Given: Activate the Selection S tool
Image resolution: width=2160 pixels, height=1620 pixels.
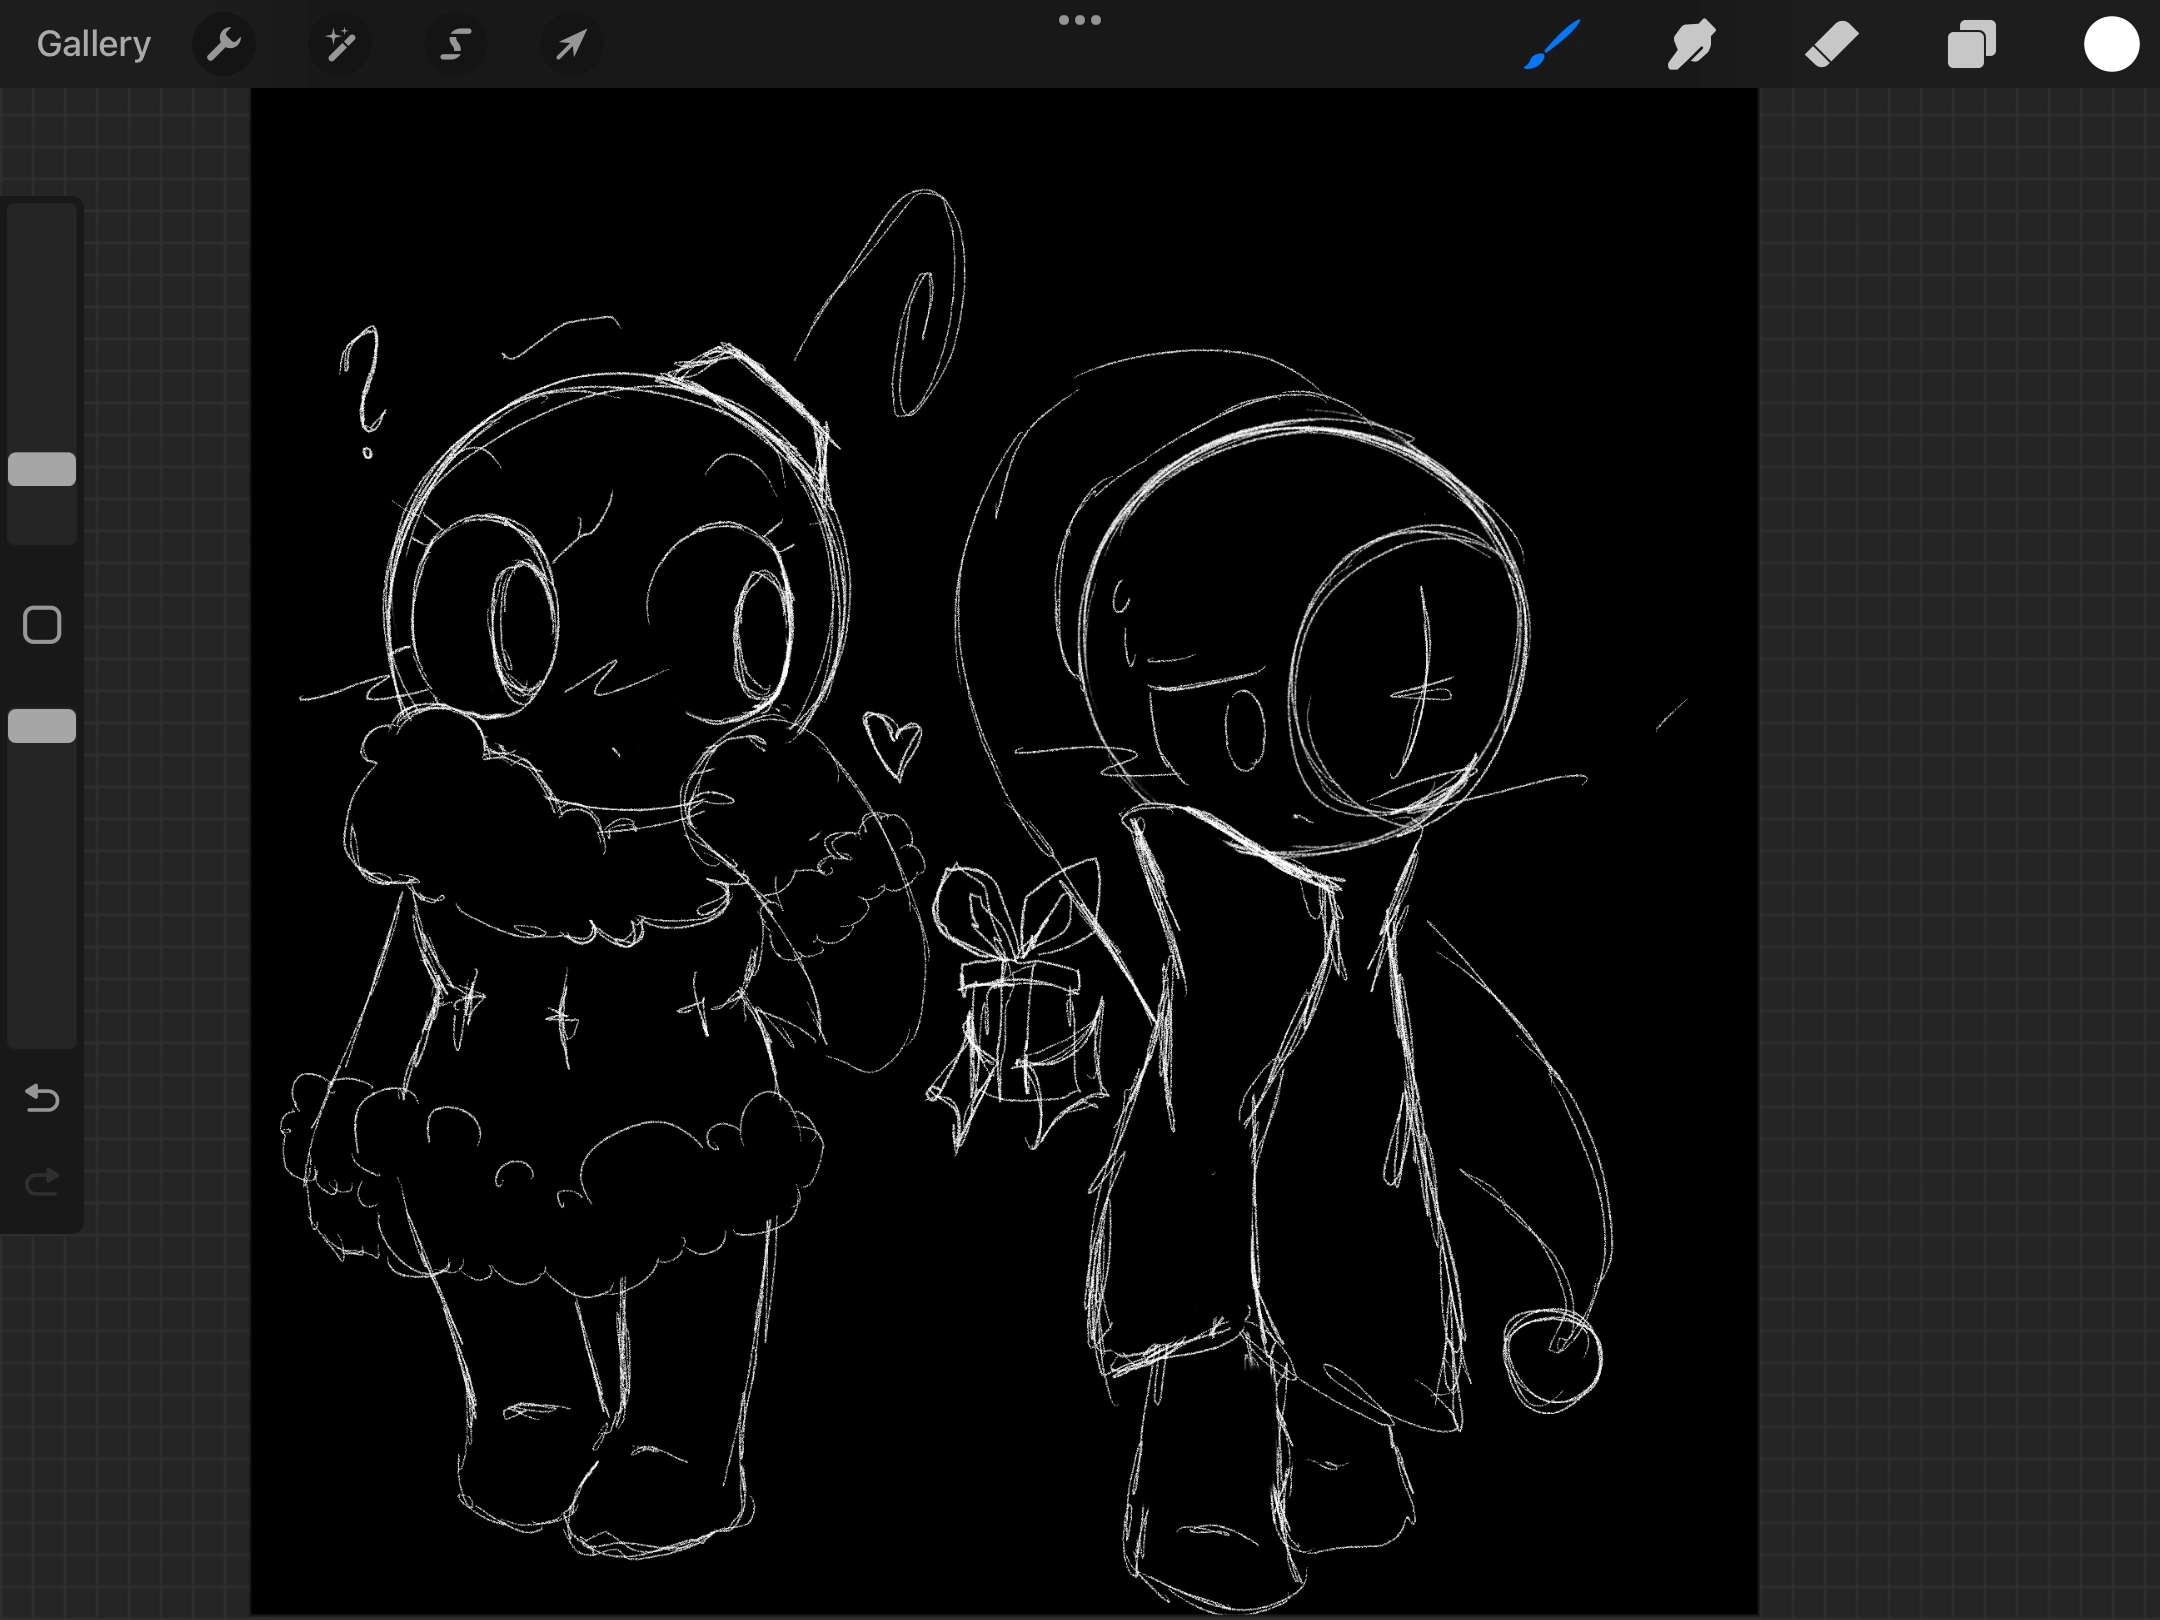Looking at the screenshot, I should 456,44.
